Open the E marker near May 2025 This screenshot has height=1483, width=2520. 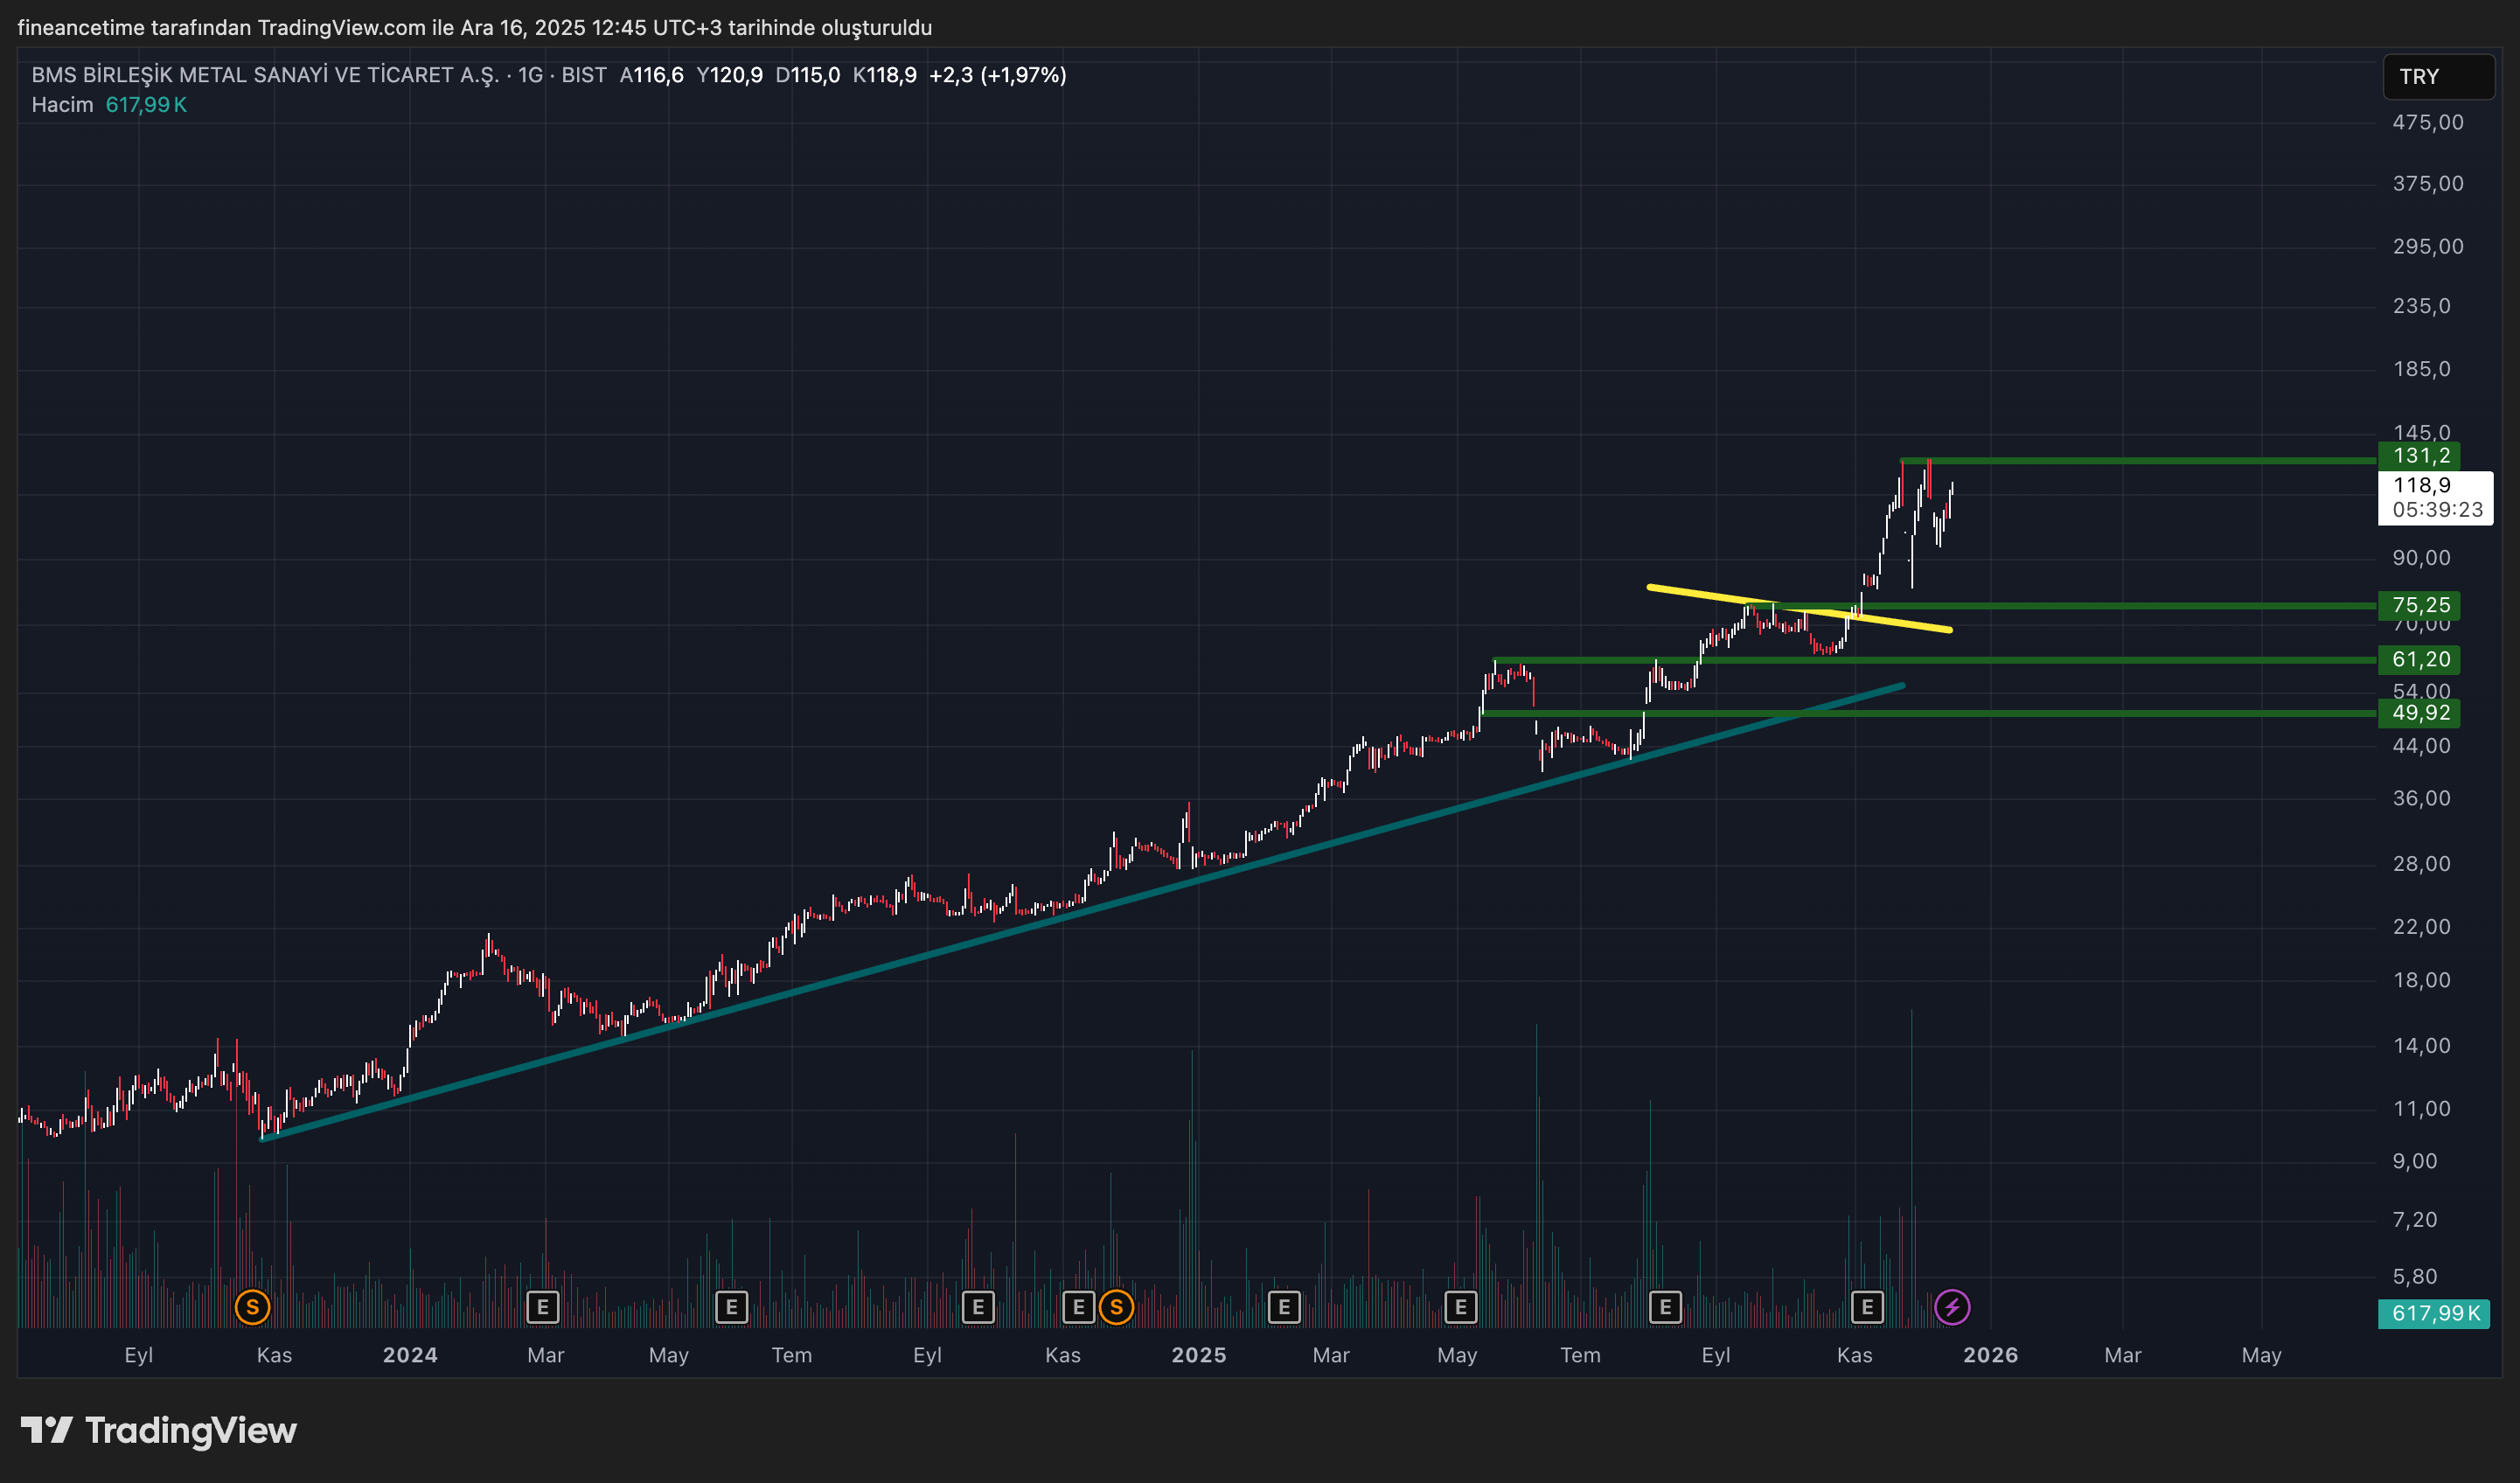(1460, 1306)
